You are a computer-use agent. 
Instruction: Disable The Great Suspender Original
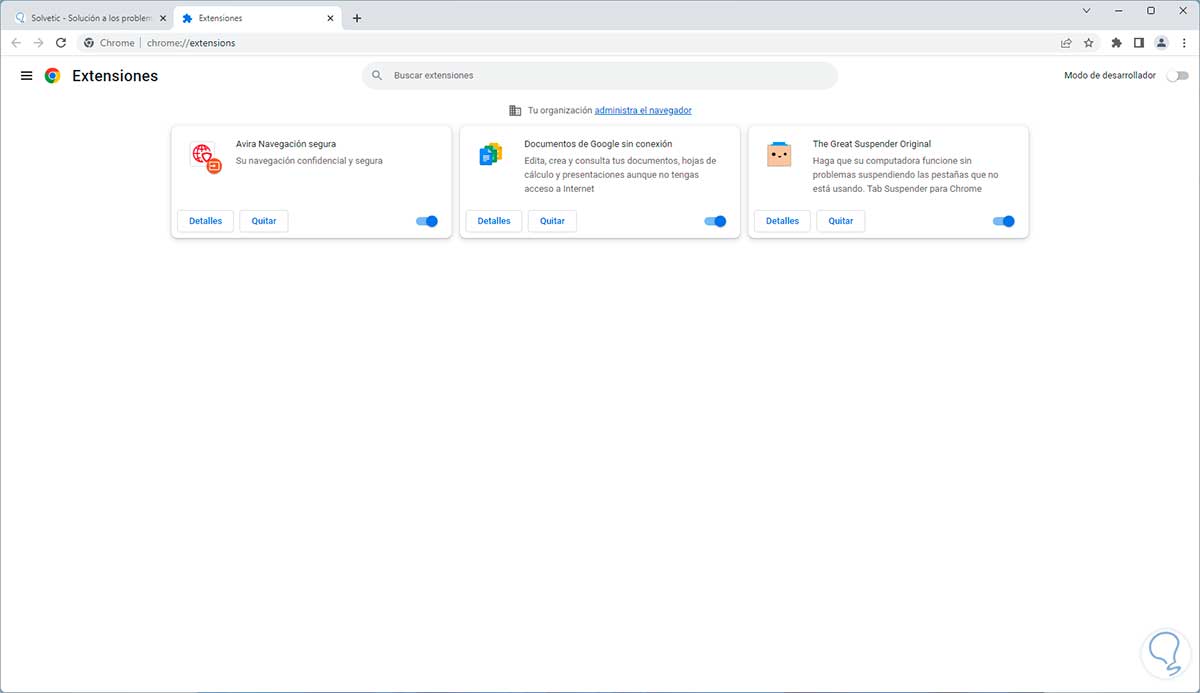pyautogui.click(x=1004, y=221)
